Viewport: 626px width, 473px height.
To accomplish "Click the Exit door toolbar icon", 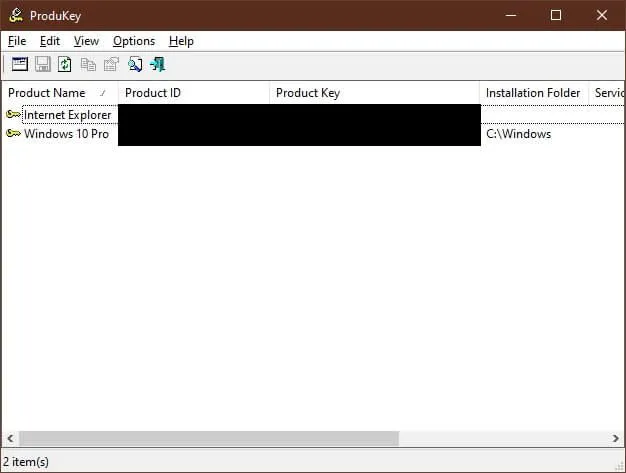I will [158, 64].
